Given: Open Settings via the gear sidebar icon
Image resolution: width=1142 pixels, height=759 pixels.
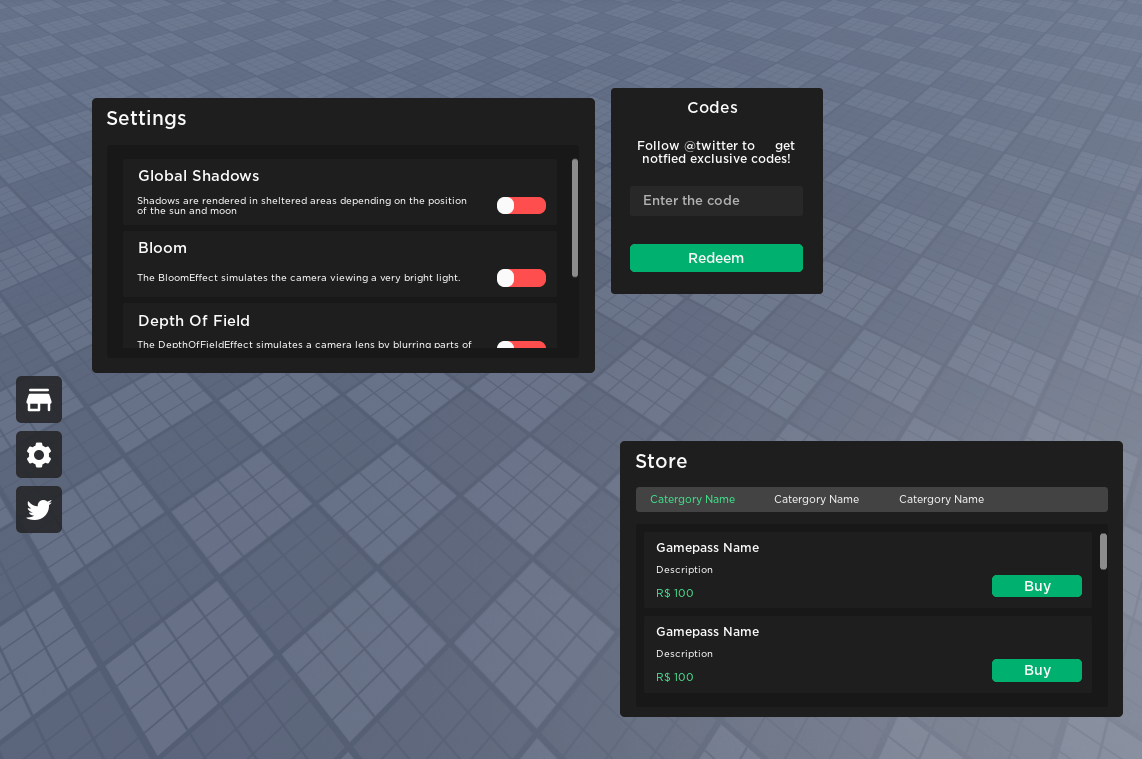Looking at the screenshot, I should pyautogui.click(x=38, y=454).
